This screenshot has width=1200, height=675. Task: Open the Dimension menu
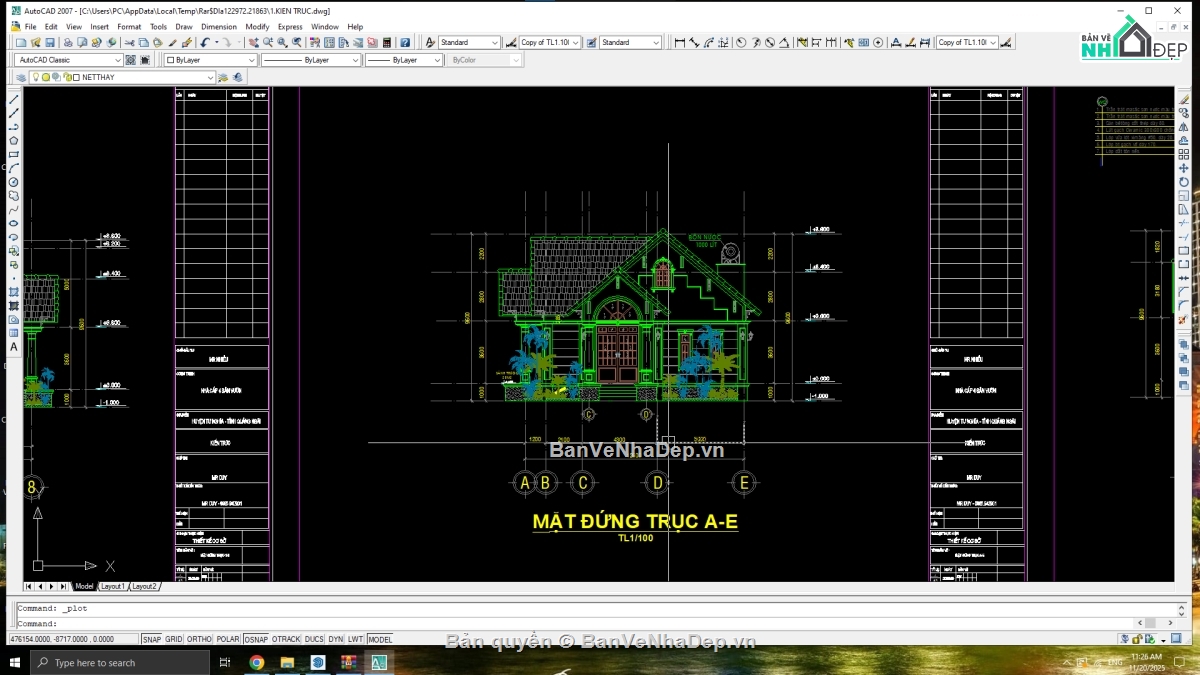tap(219, 27)
